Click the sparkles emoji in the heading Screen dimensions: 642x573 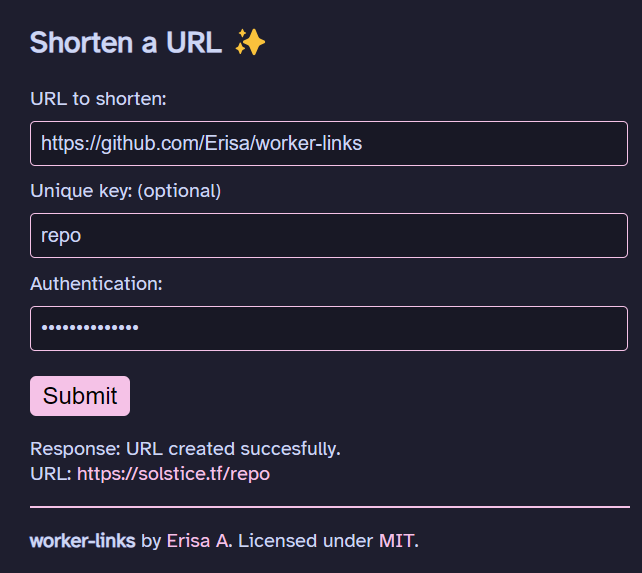pyautogui.click(x=250, y=42)
